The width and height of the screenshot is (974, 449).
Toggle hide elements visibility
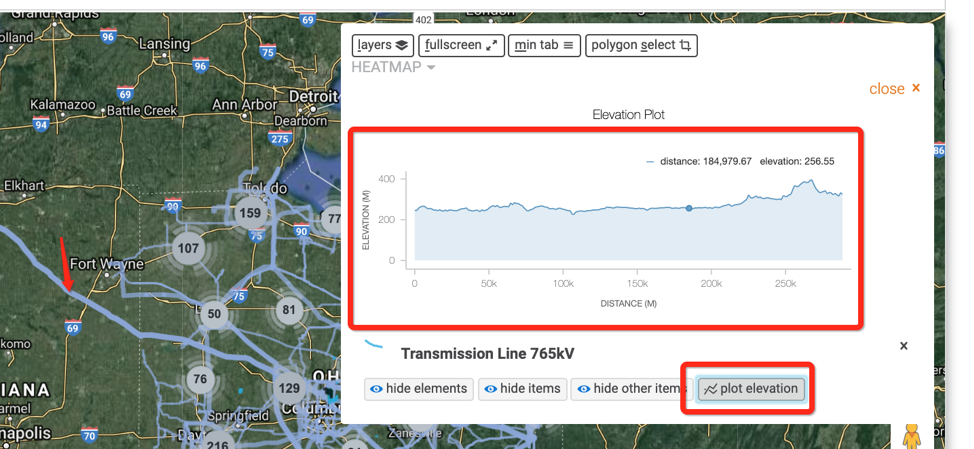point(419,389)
